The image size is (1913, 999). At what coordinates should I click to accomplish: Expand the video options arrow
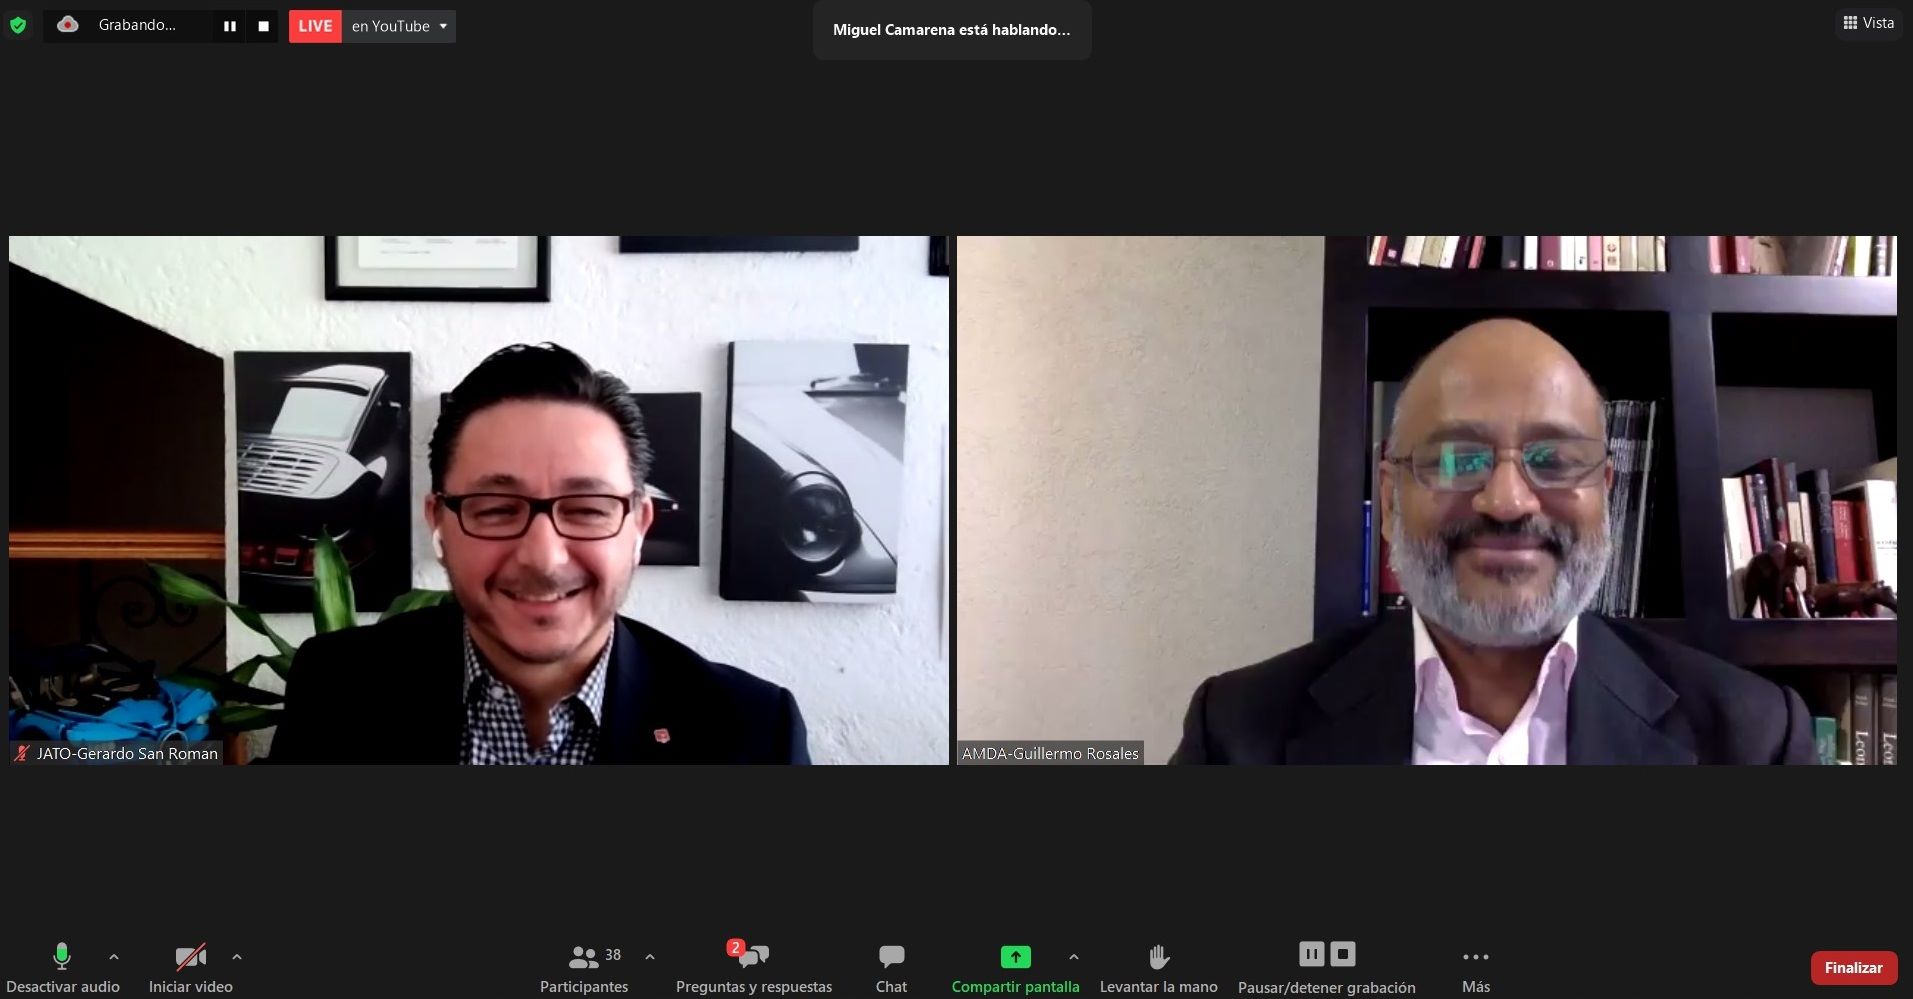click(237, 957)
